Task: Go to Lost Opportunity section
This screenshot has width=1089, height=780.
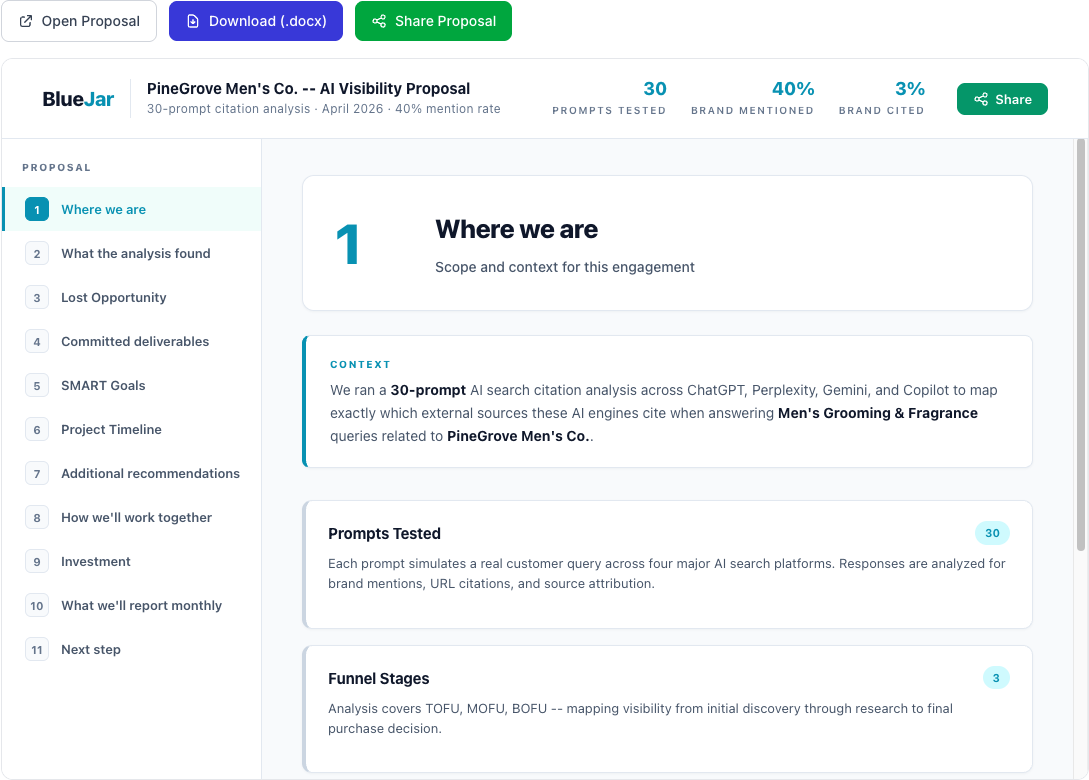Action: 132,297
